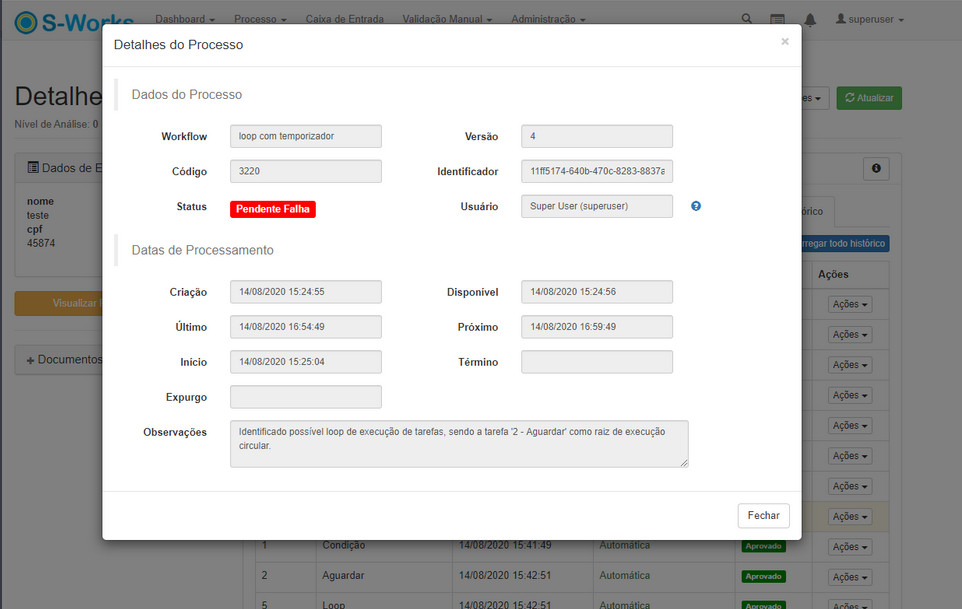The image size is (962, 609).
Task: Click the highlighted row's Ações dropdown
Action: (x=850, y=516)
